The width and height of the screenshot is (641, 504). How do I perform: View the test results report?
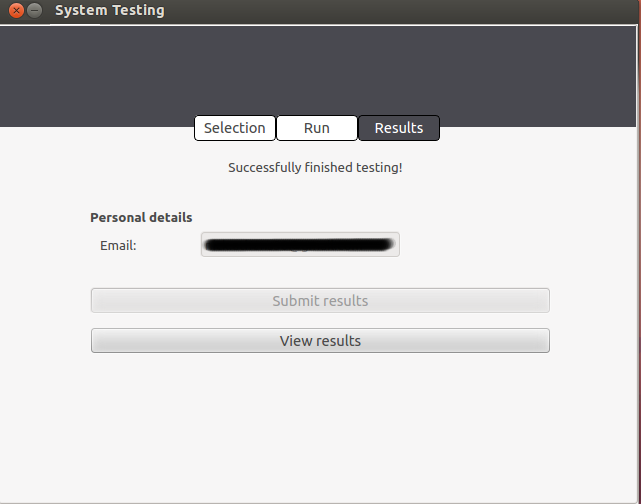click(320, 341)
